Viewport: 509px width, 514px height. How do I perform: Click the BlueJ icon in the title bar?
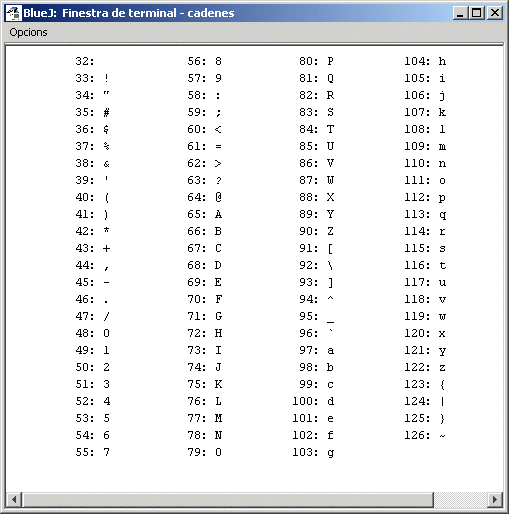(14, 13)
